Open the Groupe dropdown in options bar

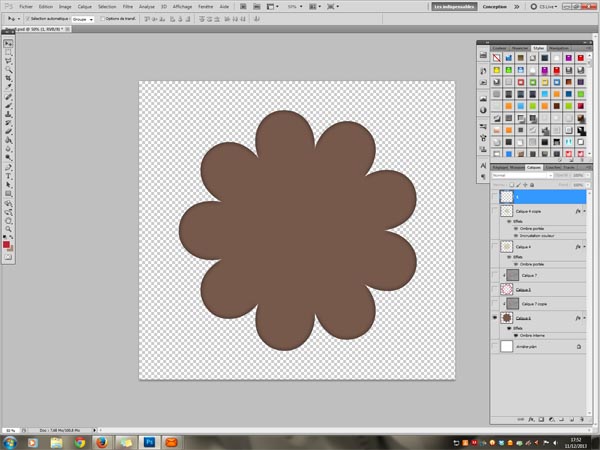[83, 19]
